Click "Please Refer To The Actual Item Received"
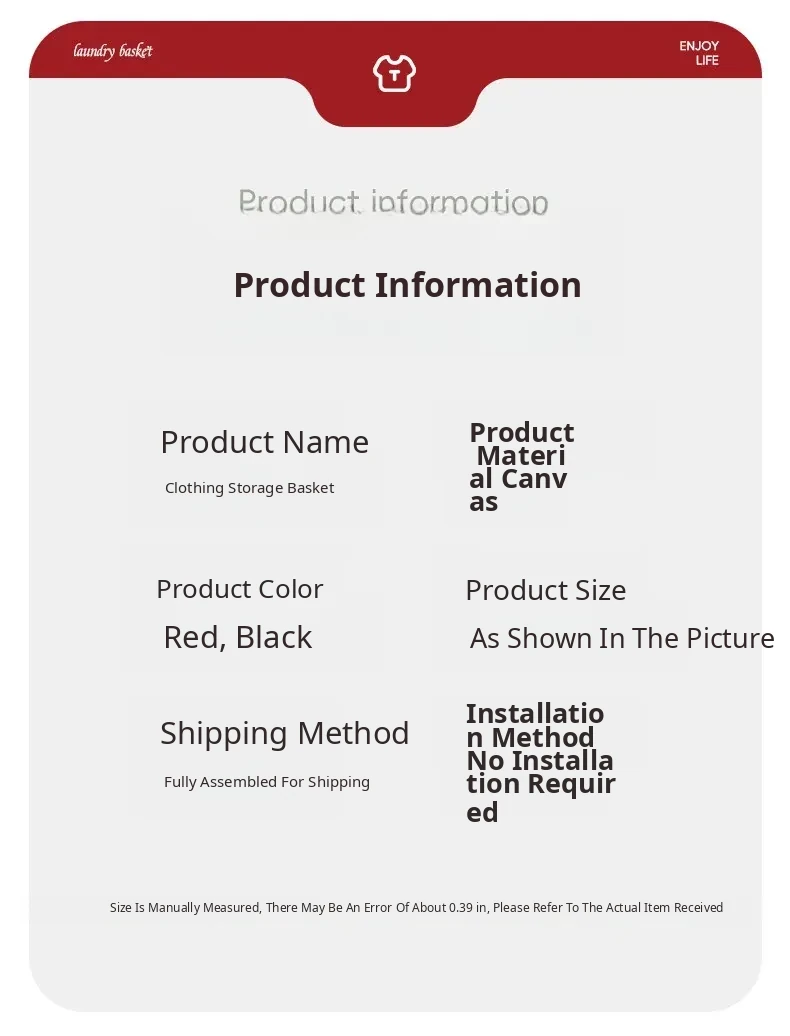The height and width of the screenshot is (1036, 790). click(608, 908)
